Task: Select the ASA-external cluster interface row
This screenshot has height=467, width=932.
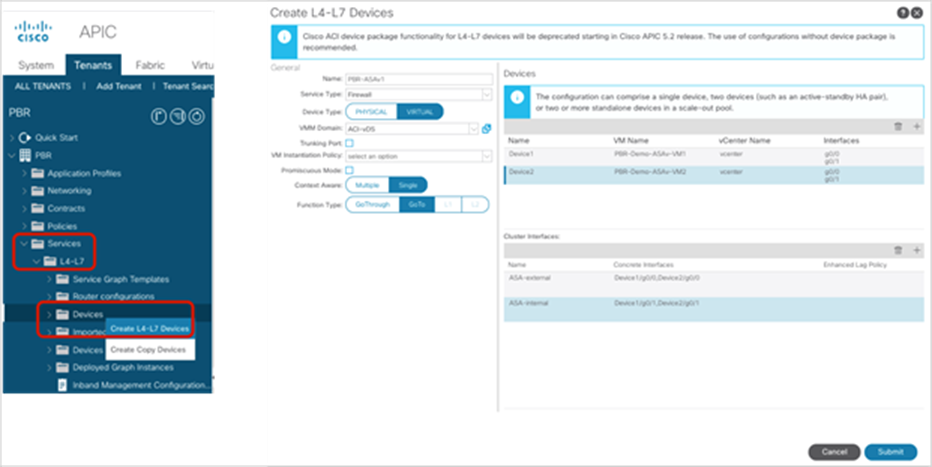Action: pyautogui.click(x=714, y=285)
